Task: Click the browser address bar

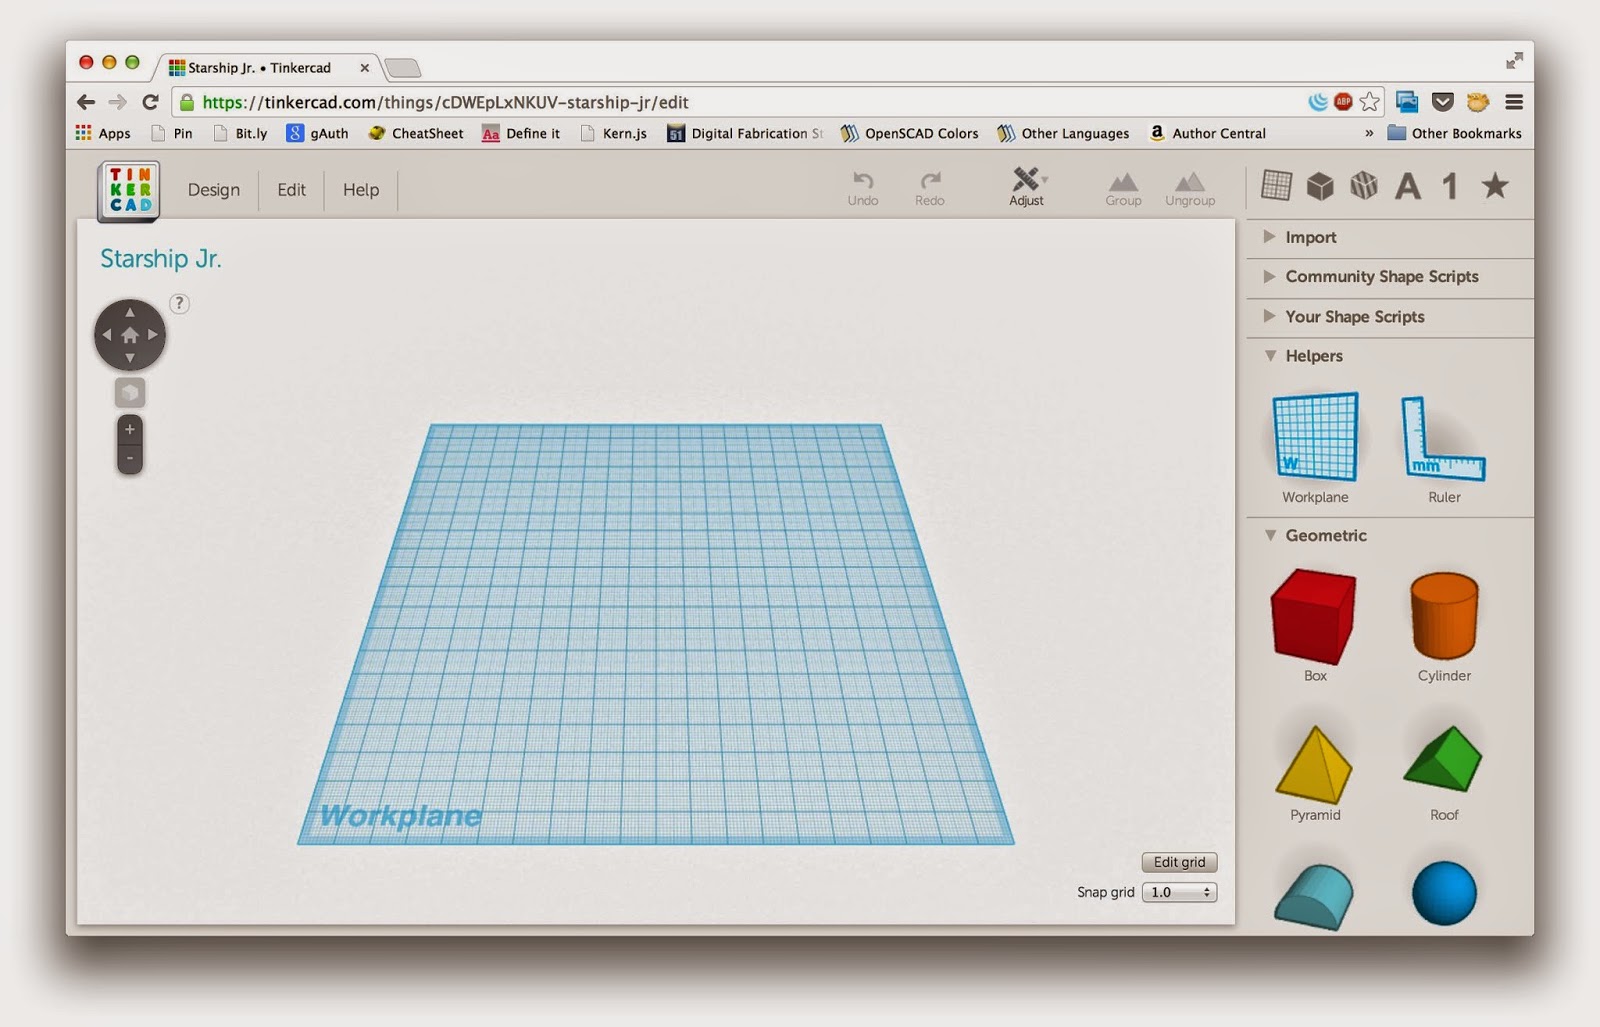Action: 740,102
